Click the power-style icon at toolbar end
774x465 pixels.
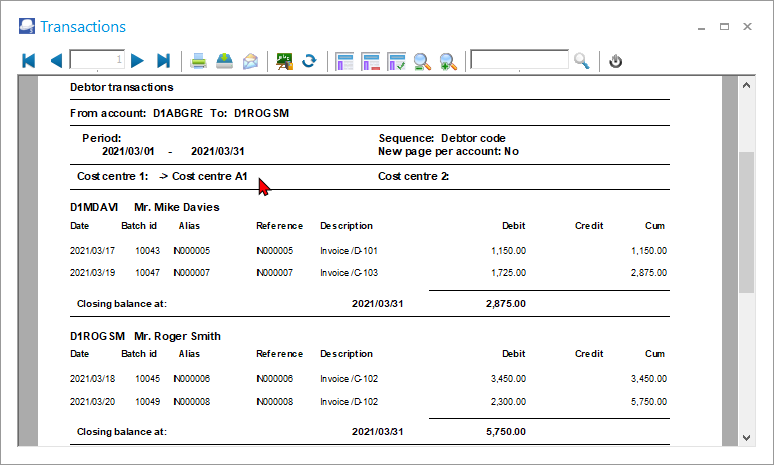click(616, 61)
